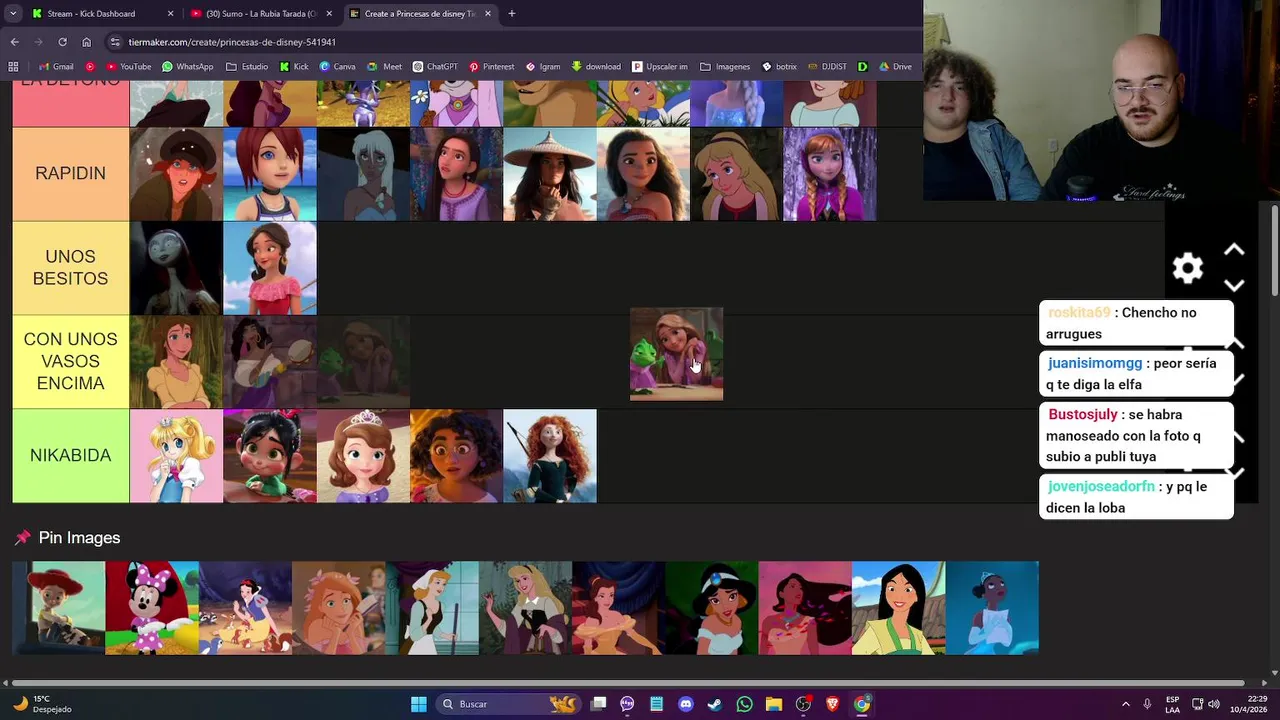This screenshot has height=720, width=1280.
Task: Select the Anna image in the Rapidin row
Action: pos(830,174)
